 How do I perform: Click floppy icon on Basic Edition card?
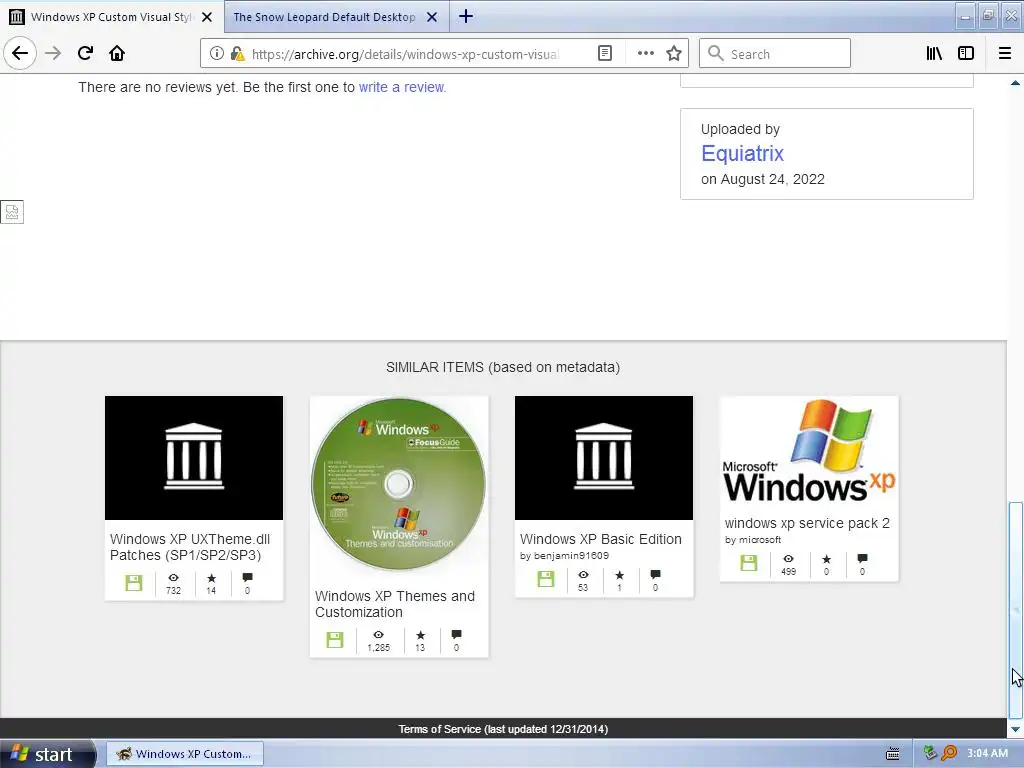pos(546,579)
